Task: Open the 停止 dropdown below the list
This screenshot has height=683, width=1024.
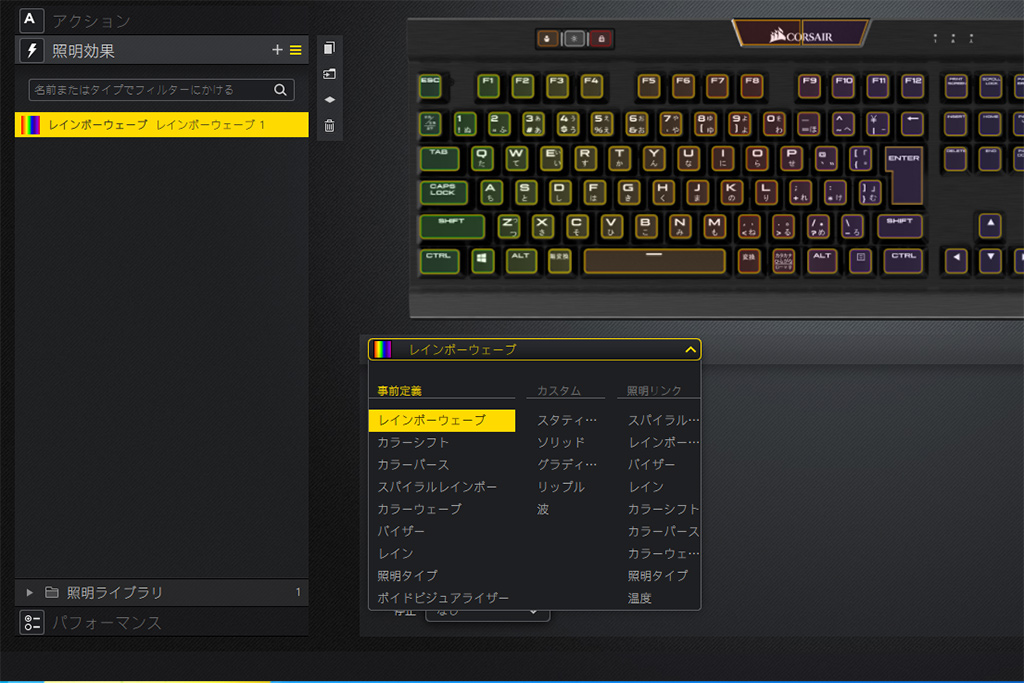Action: [x=487, y=611]
